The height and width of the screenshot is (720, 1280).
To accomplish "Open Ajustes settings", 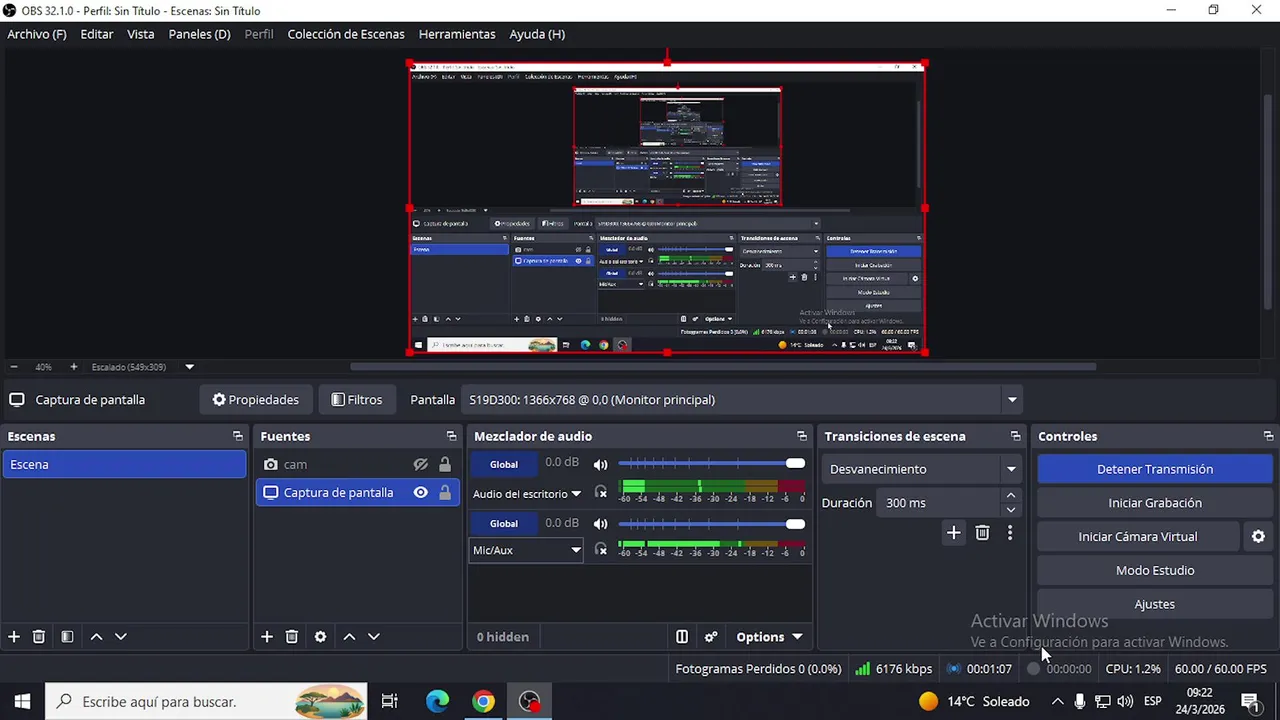I will 1155,605.
